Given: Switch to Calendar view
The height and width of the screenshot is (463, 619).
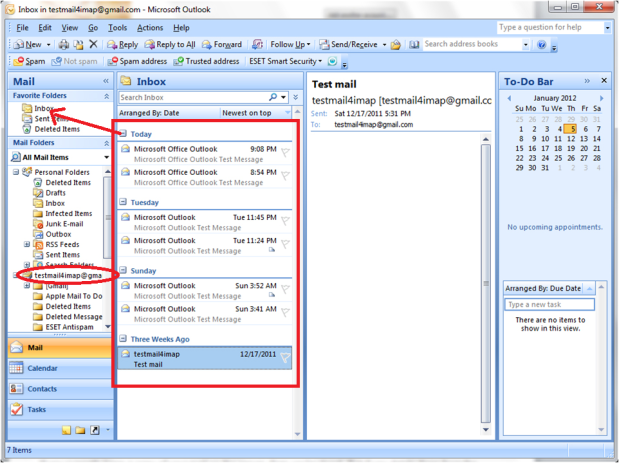Looking at the screenshot, I should click(60, 368).
